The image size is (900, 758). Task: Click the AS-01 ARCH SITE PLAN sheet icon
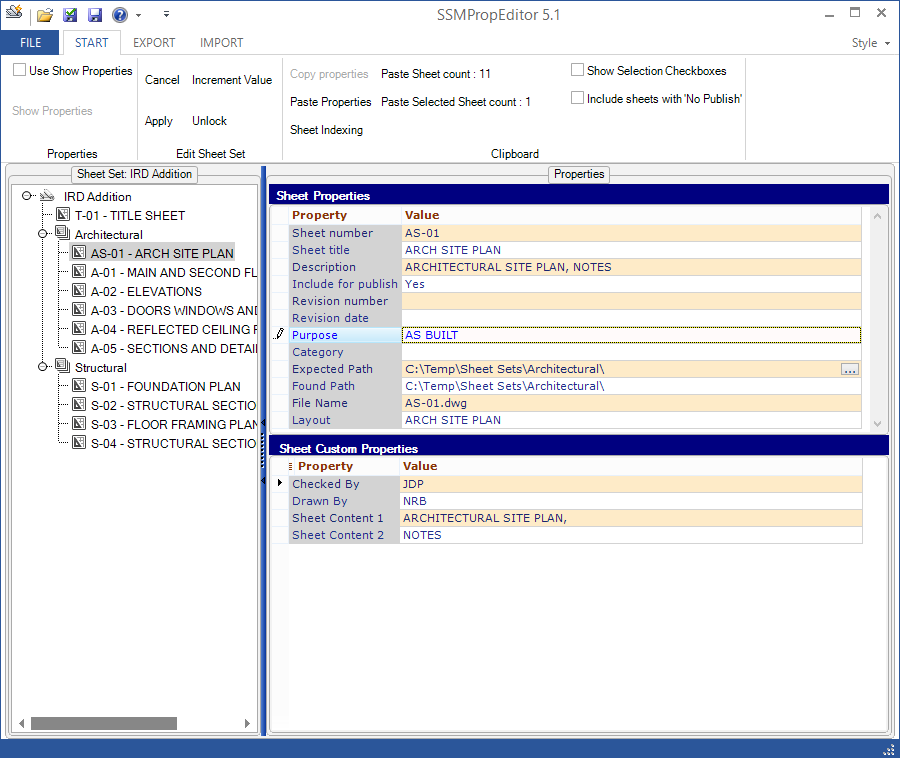pos(79,253)
